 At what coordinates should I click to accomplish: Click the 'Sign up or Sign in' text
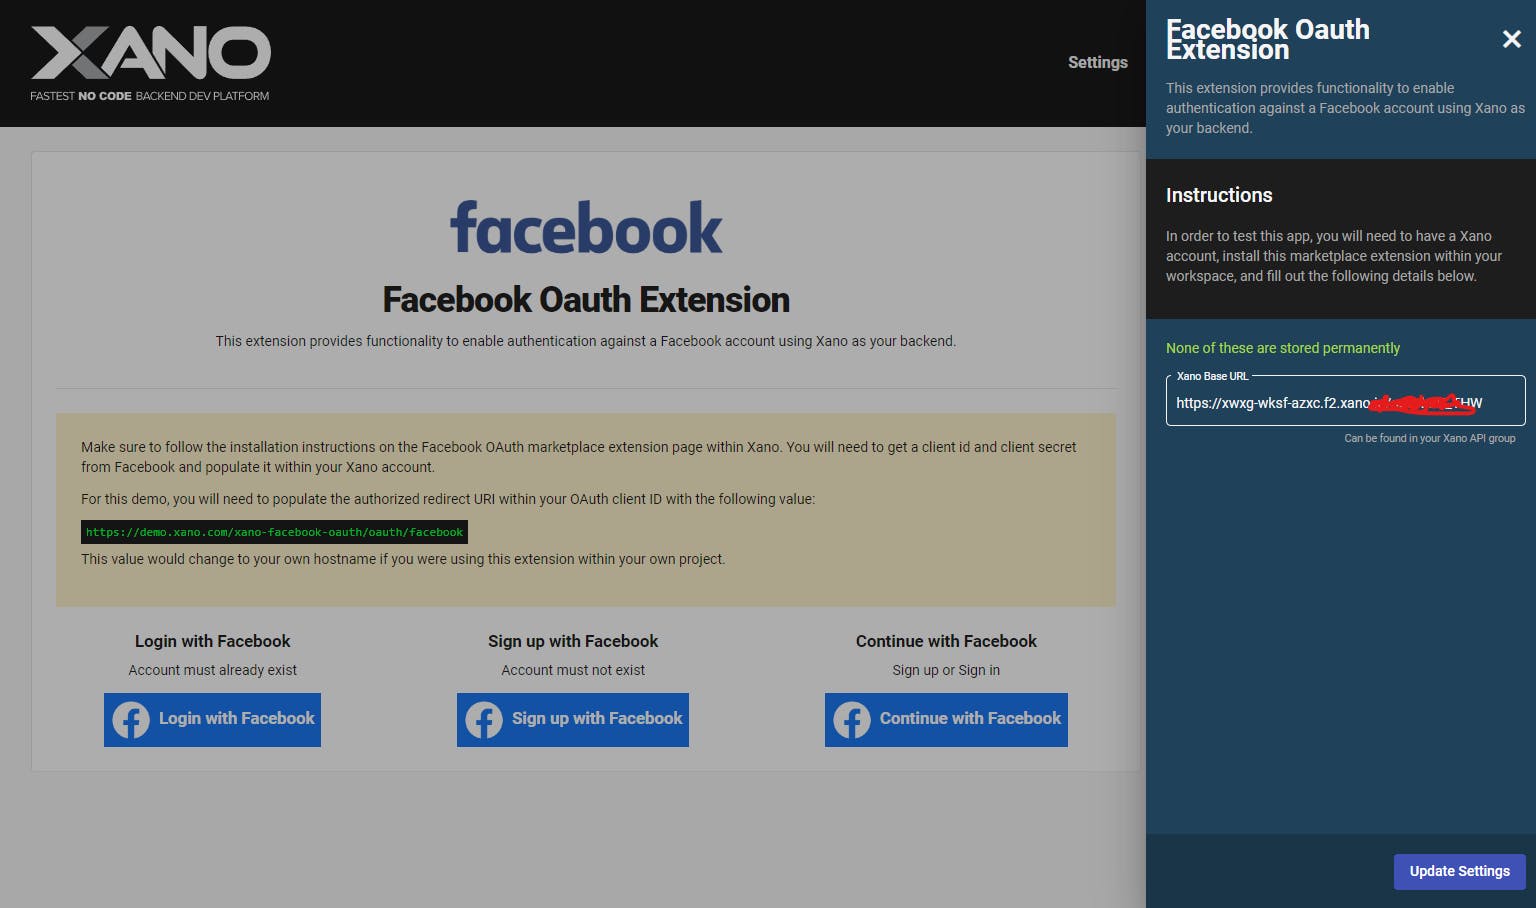click(x=946, y=670)
